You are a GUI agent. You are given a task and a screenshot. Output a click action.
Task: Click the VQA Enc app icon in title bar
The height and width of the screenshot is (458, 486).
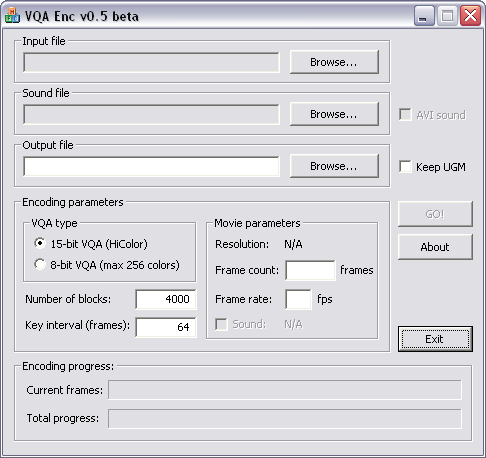[x=12, y=16]
